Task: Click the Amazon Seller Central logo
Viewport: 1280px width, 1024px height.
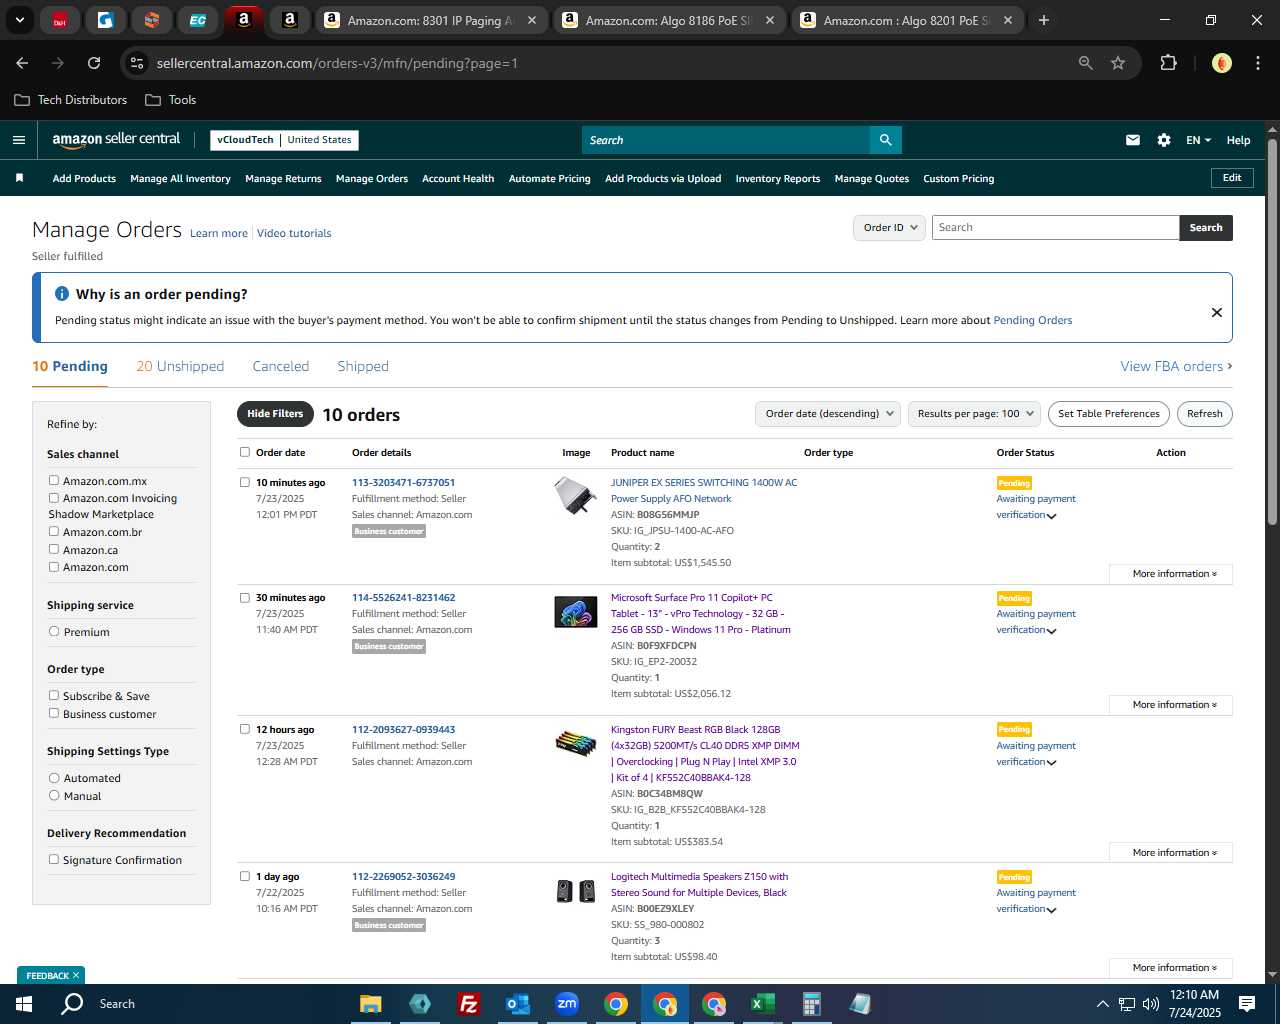Action: pos(116,140)
